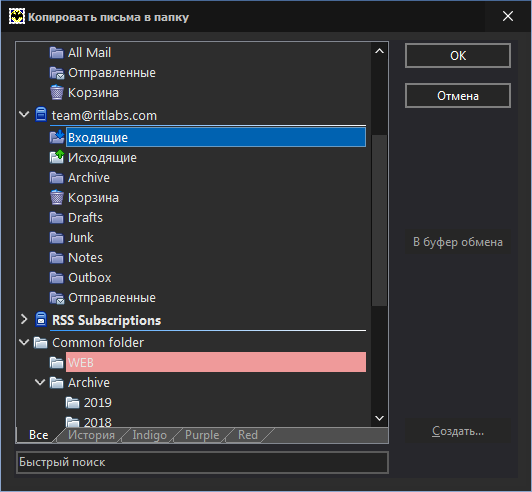The height and width of the screenshot is (492, 532).
Task: Click the Создать... create folder link
Action: 458,431
